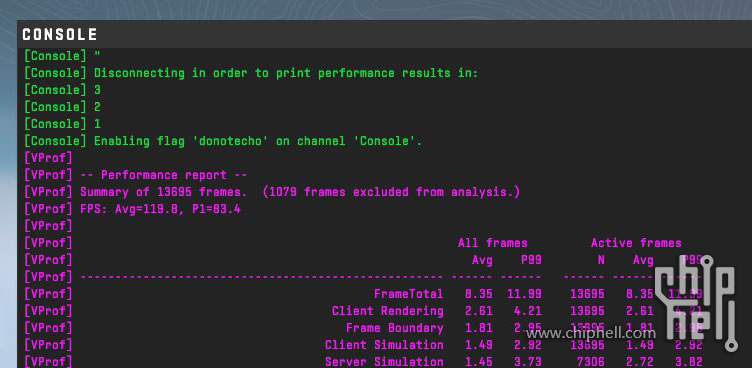The width and height of the screenshot is (752, 368).
Task: Click the CONSOLE title bar
Action: point(384,34)
